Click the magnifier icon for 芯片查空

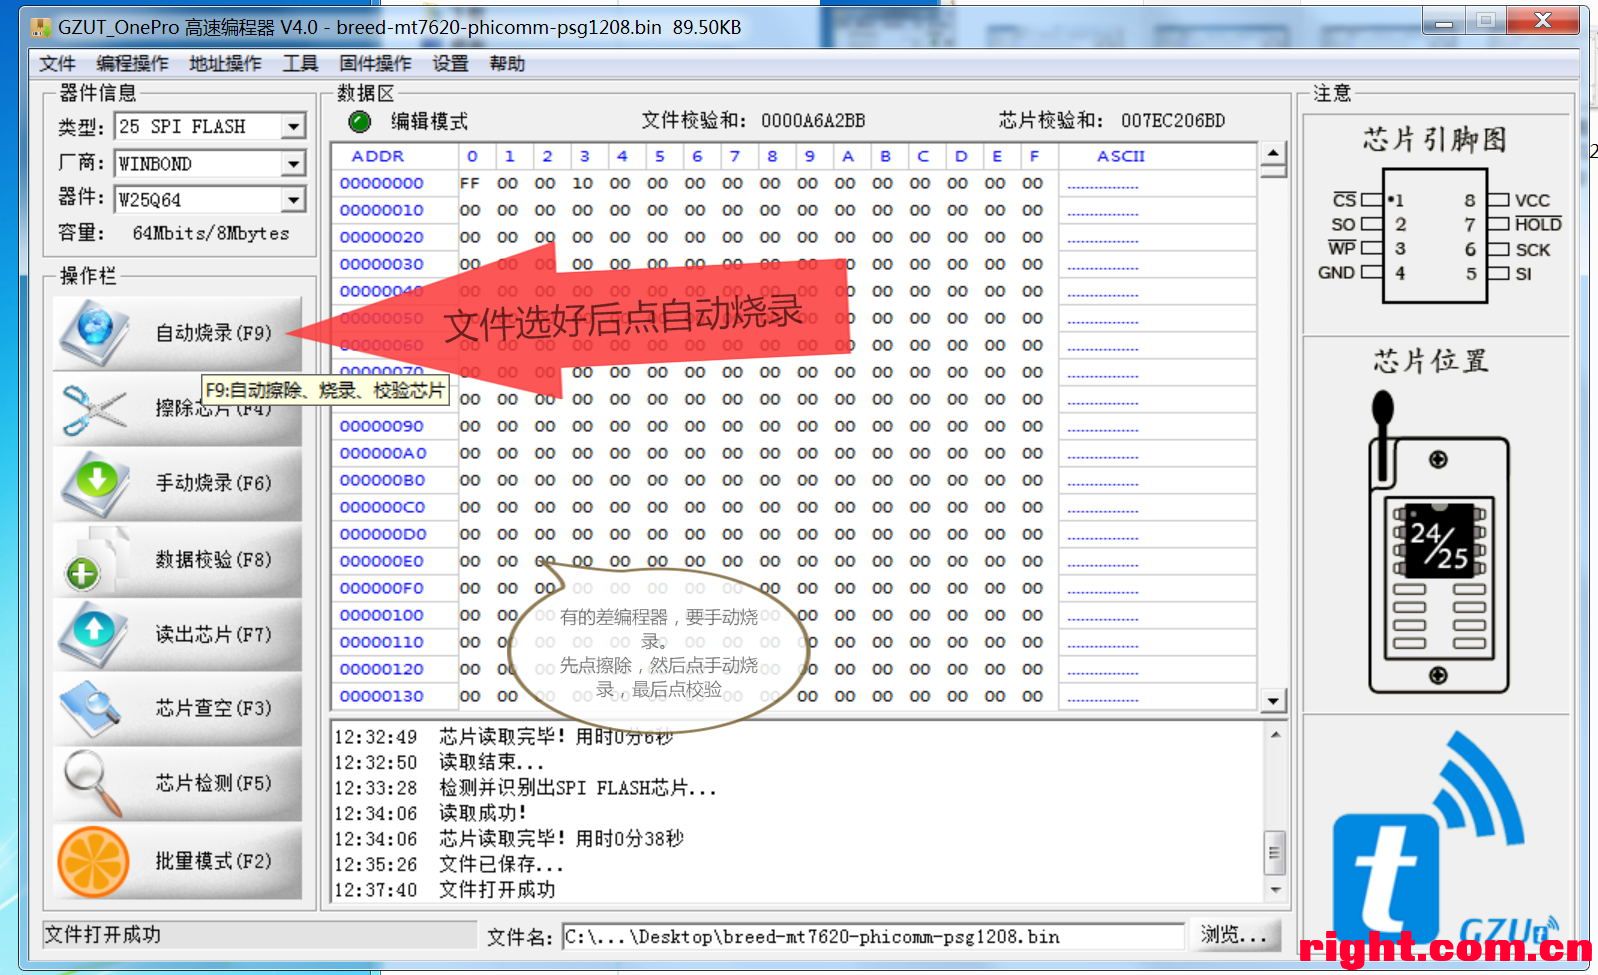(x=92, y=708)
